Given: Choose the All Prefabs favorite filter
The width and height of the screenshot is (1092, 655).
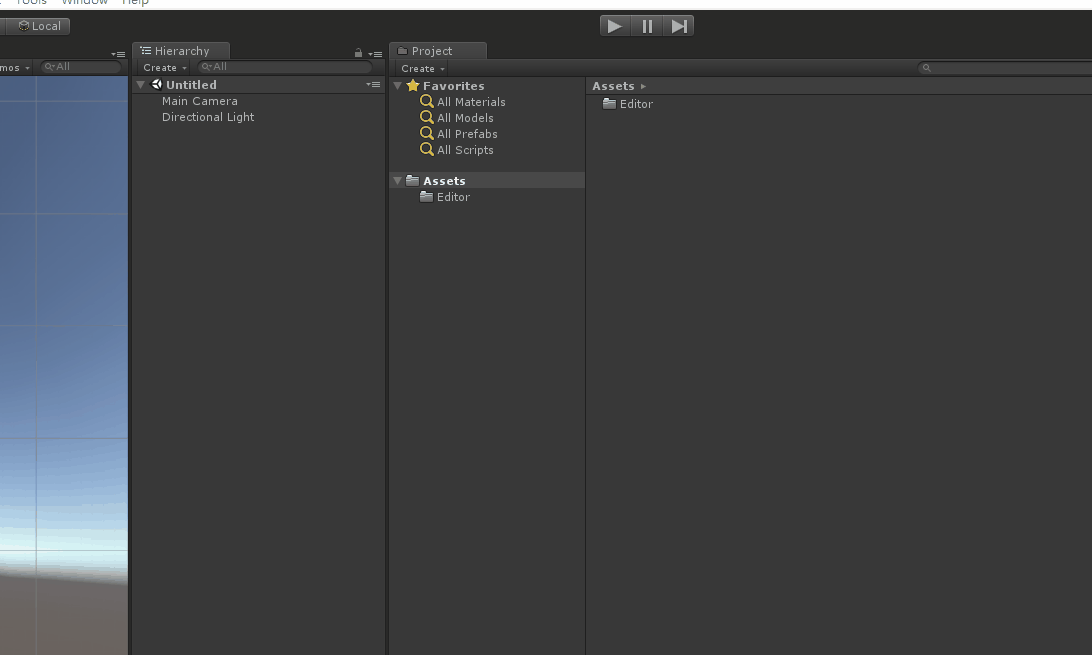Looking at the screenshot, I should point(467,134).
